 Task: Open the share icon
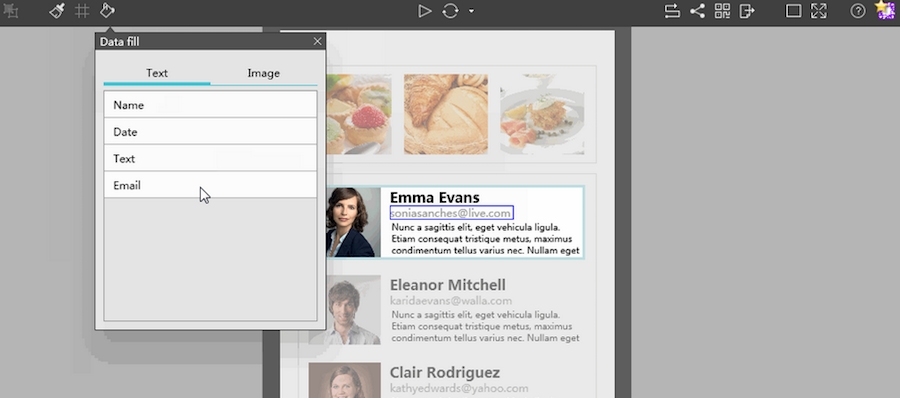(x=697, y=11)
